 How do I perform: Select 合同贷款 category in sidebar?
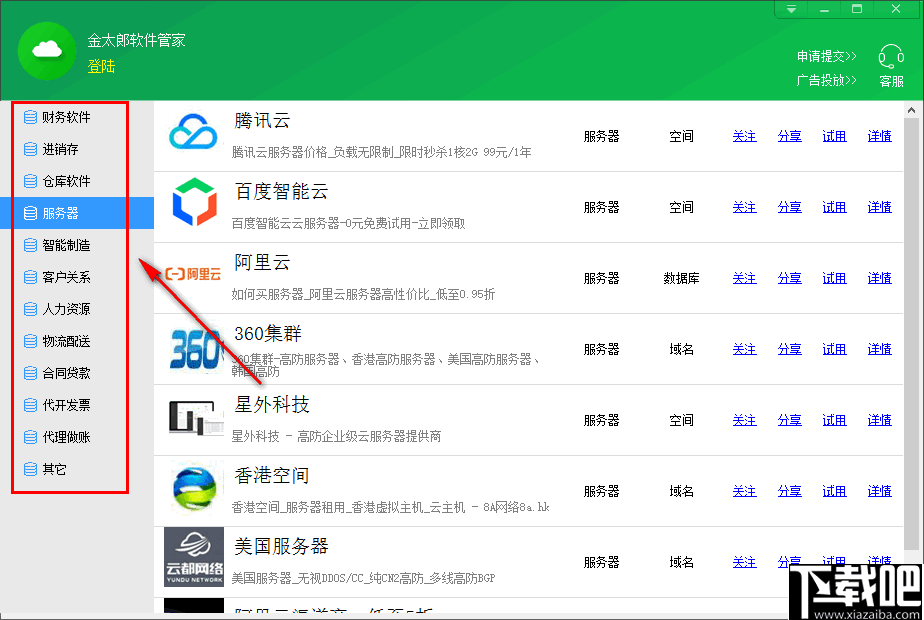pos(77,373)
